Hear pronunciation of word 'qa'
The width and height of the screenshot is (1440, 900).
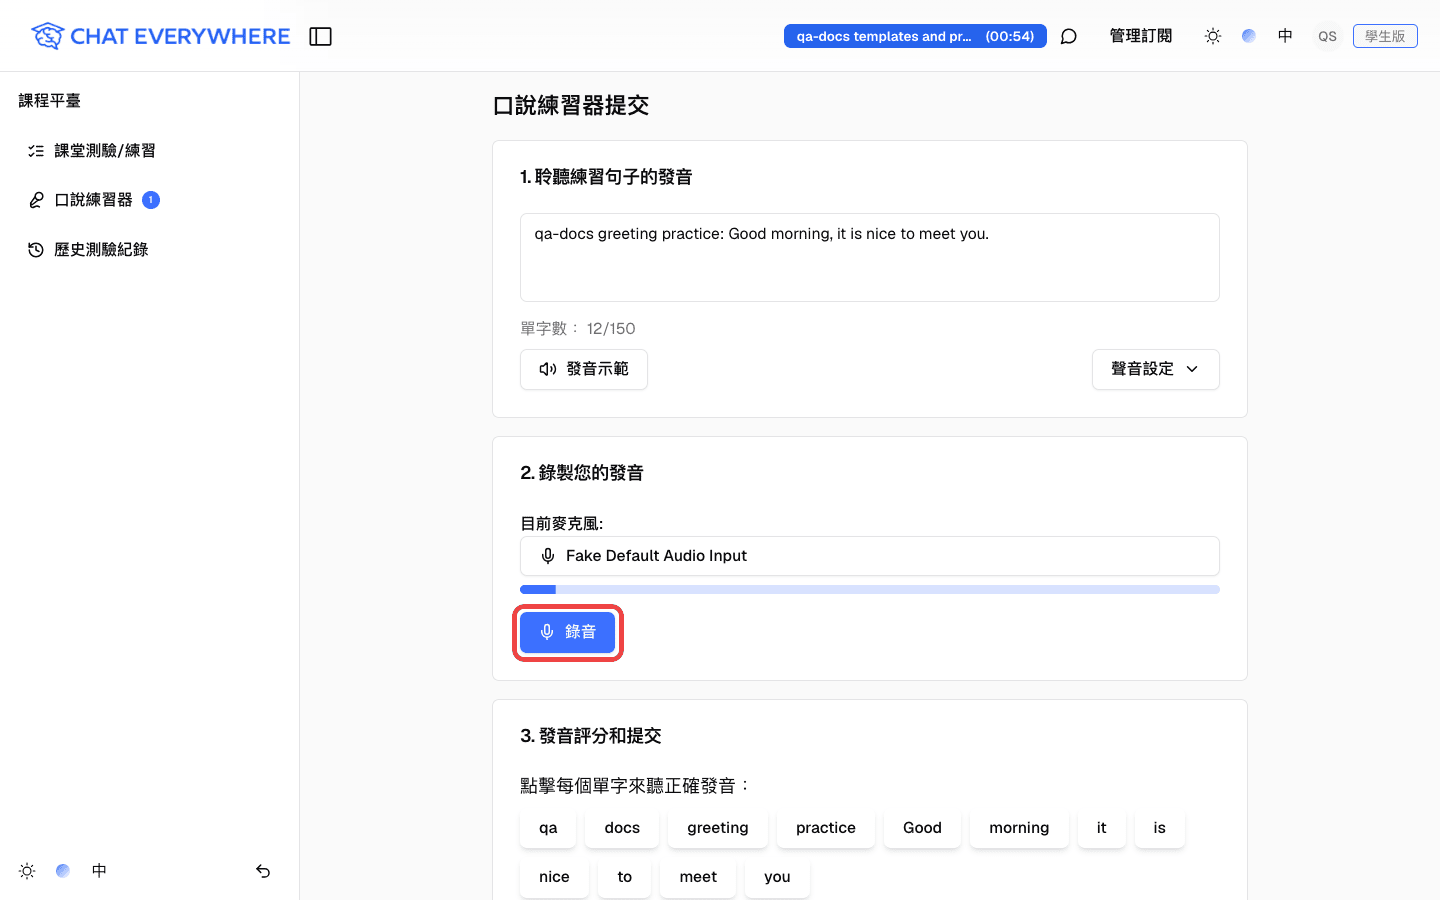pyautogui.click(x=548, y=828)
